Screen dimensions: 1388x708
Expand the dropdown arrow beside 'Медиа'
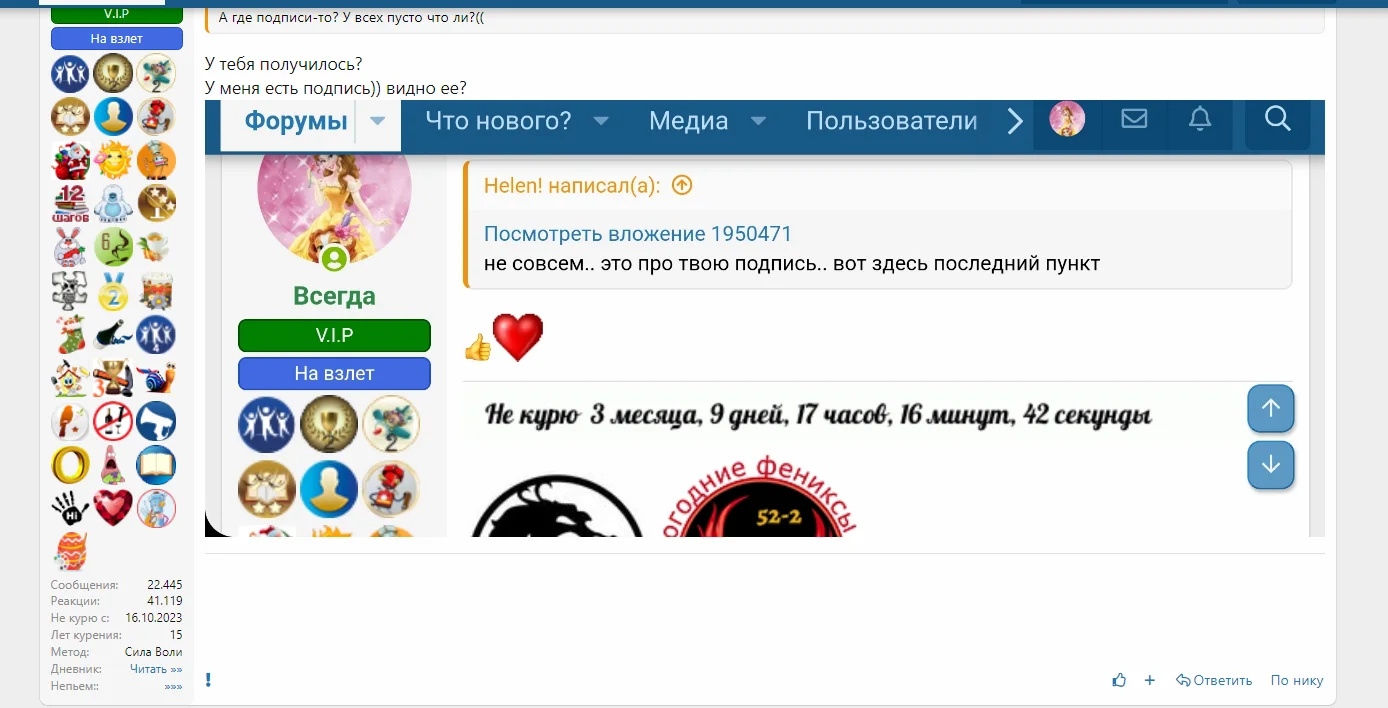(758, 121)
